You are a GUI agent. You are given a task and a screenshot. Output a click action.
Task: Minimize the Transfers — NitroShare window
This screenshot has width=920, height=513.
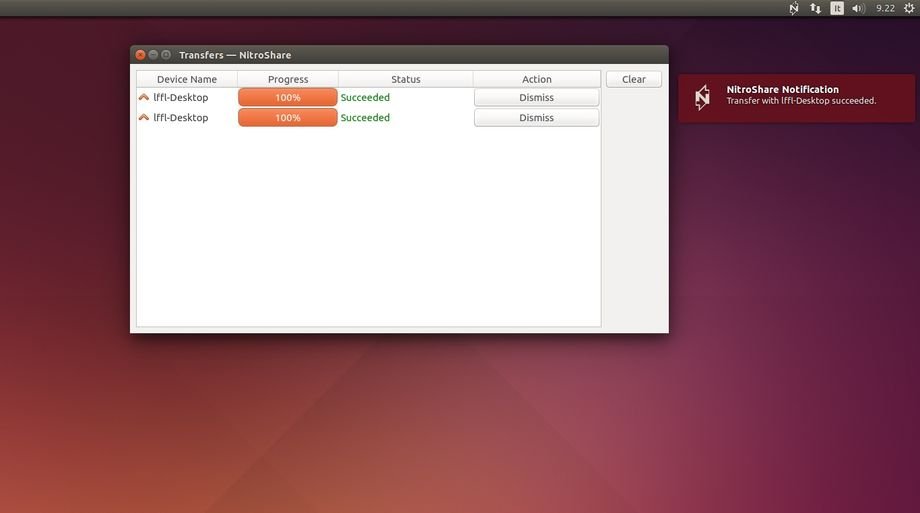tap(153, 55)
